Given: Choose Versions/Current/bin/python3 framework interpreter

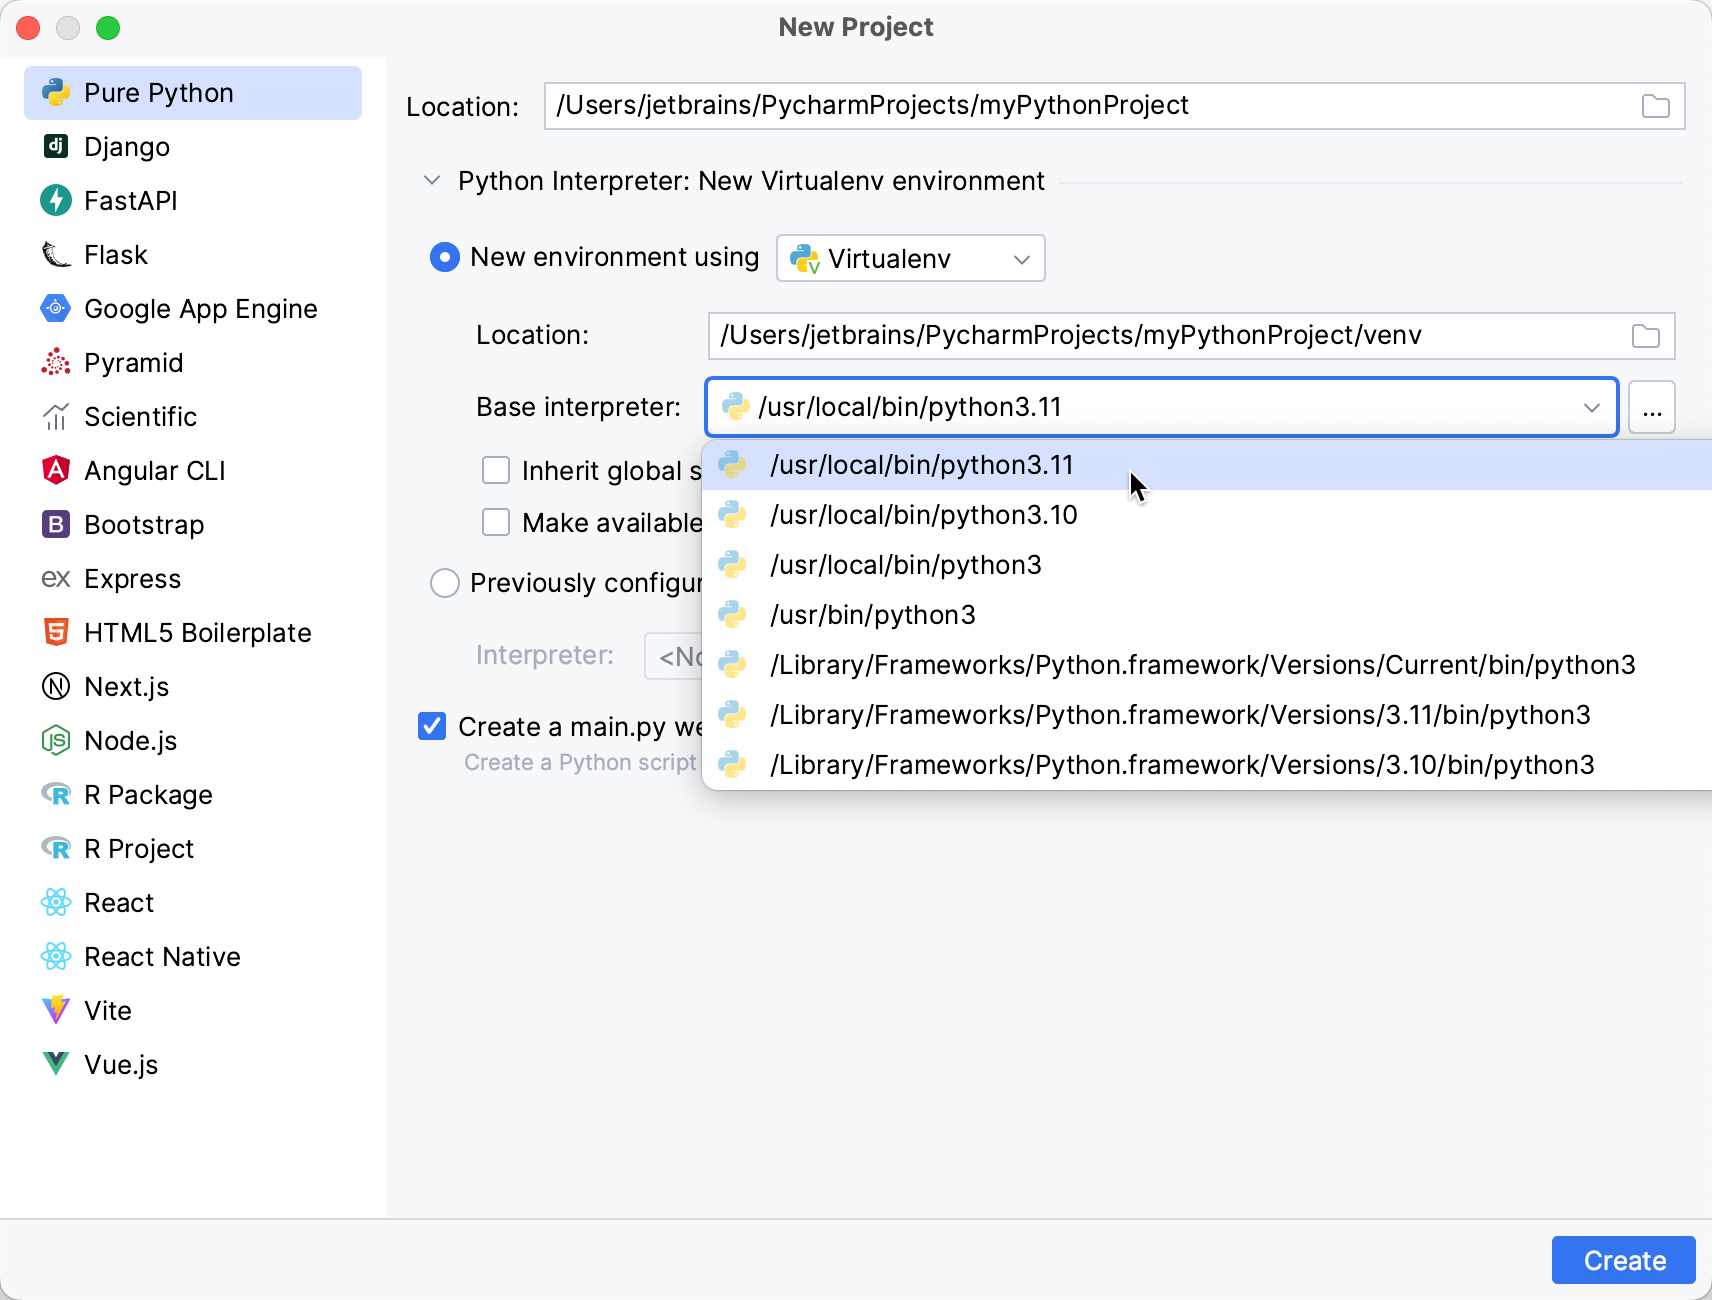Looking at the screenshot, I should tap(1208, 665).
